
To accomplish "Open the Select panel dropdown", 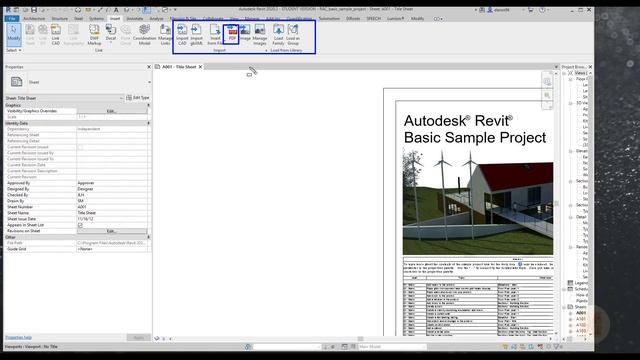I will click(13, 50).
